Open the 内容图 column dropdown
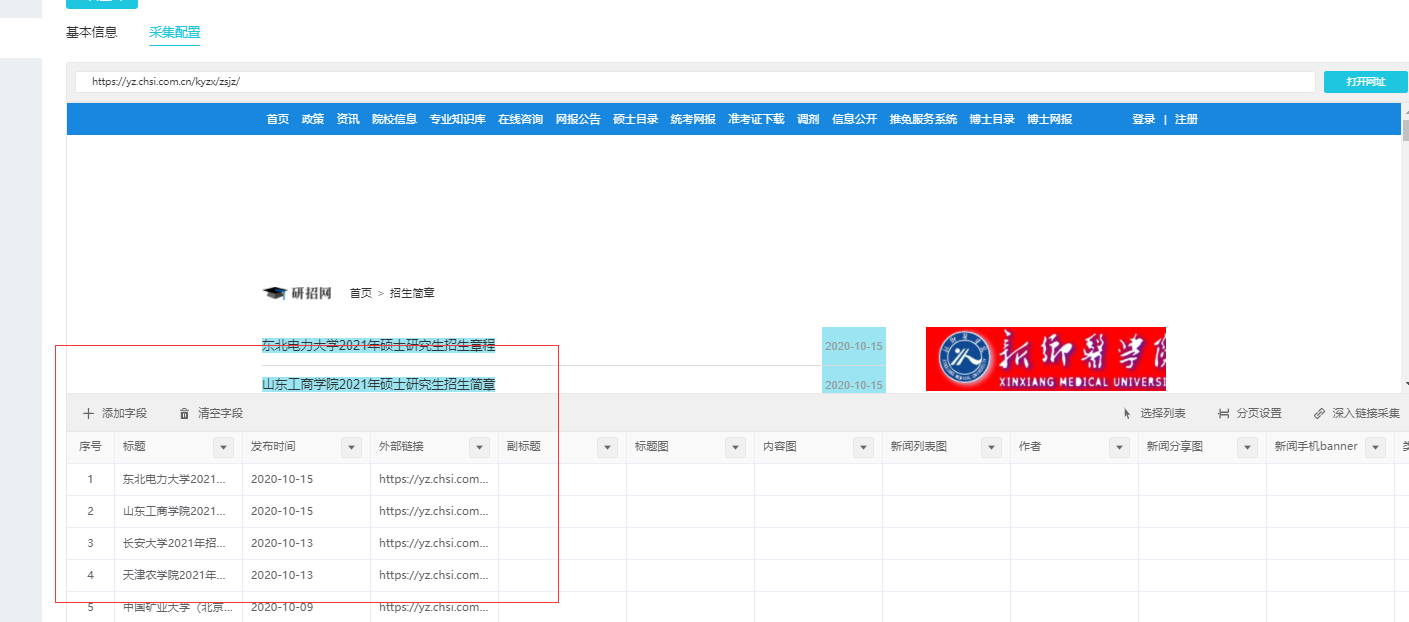Screen dimensions: 1409x622 [x=863, y=447]
